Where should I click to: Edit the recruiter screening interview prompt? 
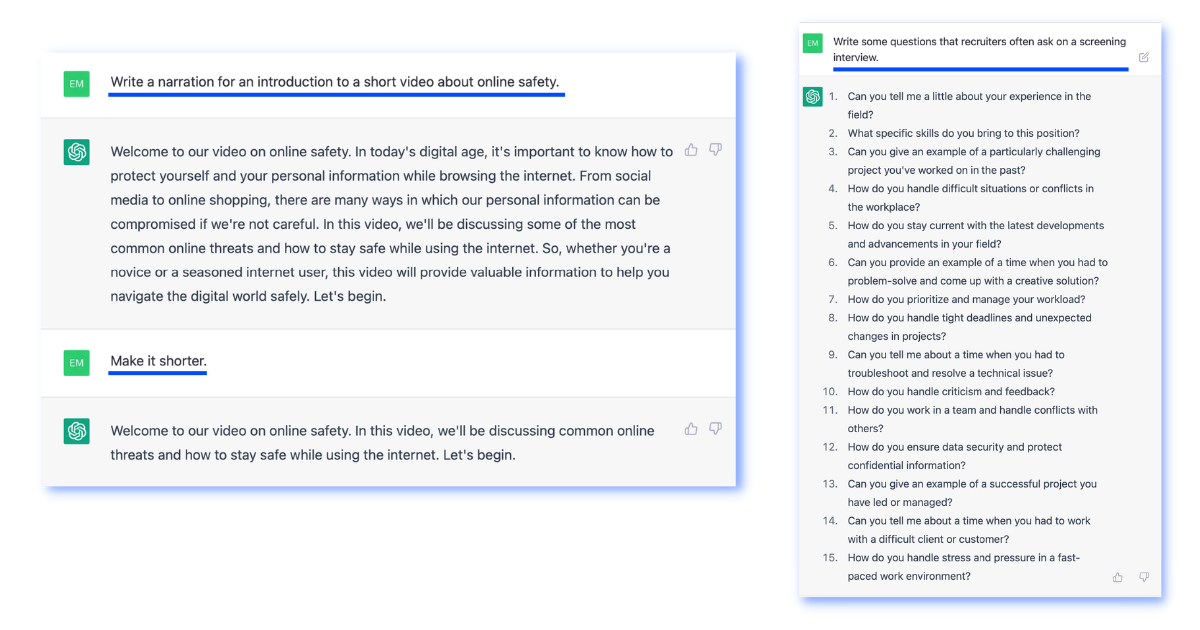click(x=1144, y=57)
